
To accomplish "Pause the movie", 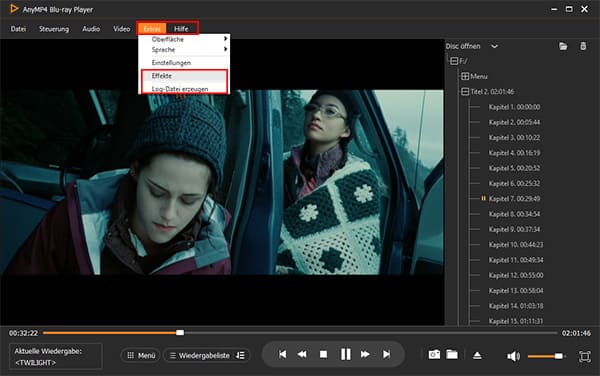I will 345,354.
